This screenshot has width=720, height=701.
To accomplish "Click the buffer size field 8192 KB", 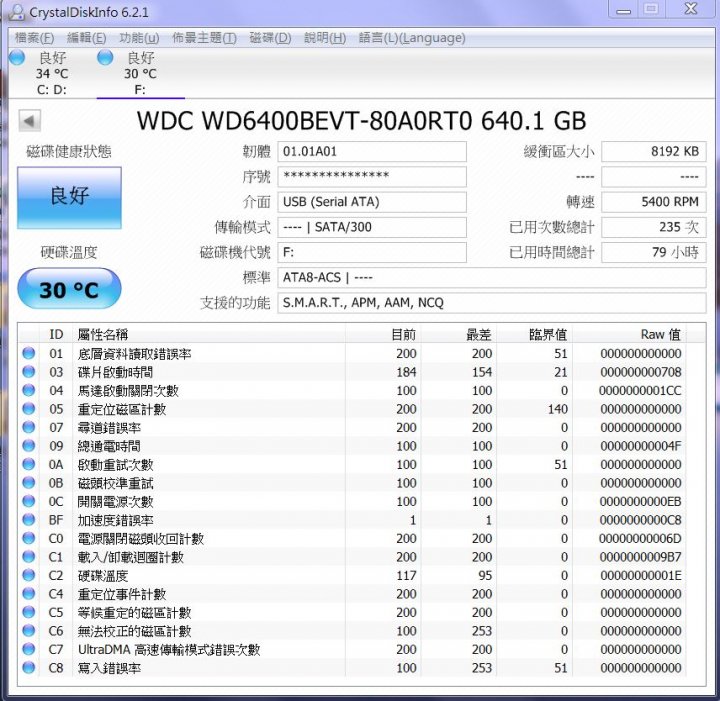I will point(654,151).
